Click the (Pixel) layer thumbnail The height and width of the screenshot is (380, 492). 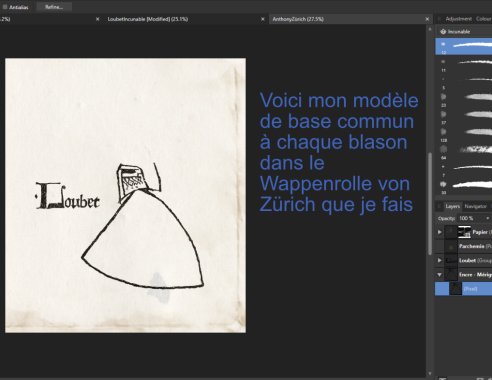point(455,289)
